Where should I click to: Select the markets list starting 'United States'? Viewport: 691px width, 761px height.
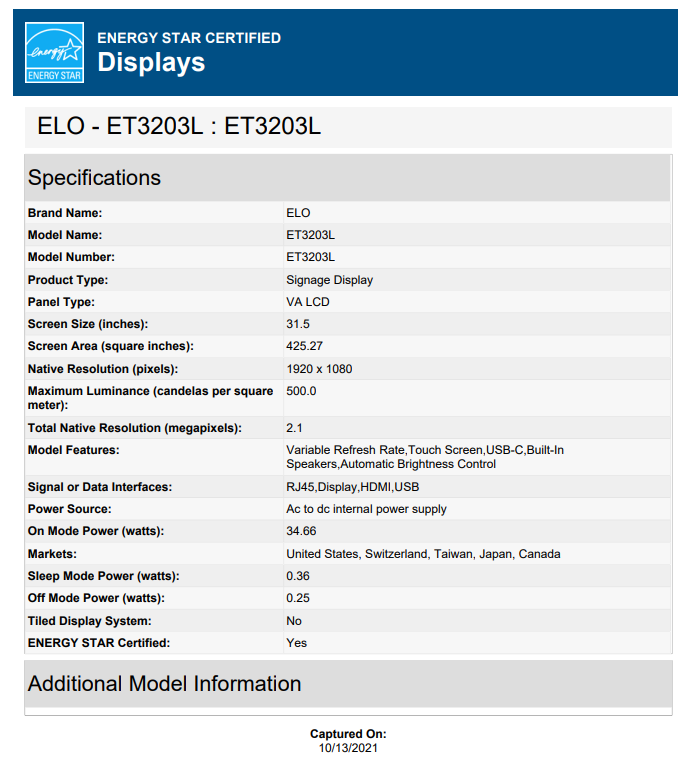pyautogui.click(x=423, y=554)
